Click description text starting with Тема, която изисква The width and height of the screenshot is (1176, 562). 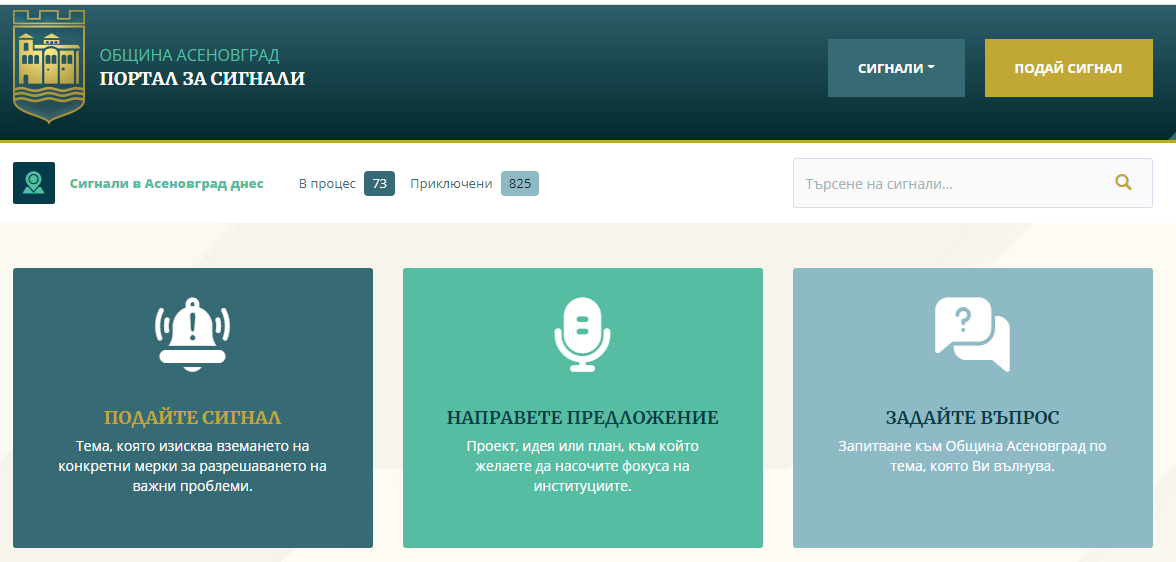pyautogui.click(x=192, y=466)
